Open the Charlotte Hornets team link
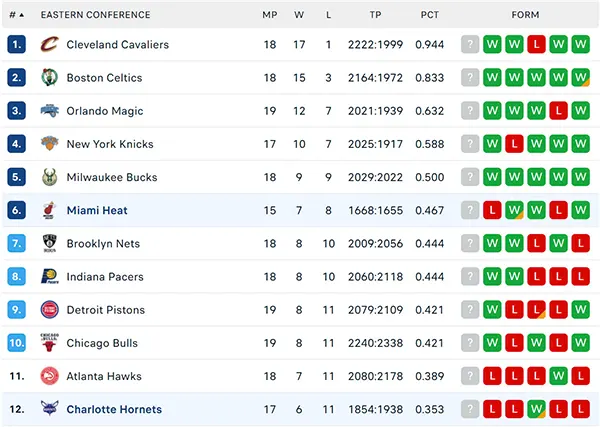The image size is (600, 427). pos(114,409)
